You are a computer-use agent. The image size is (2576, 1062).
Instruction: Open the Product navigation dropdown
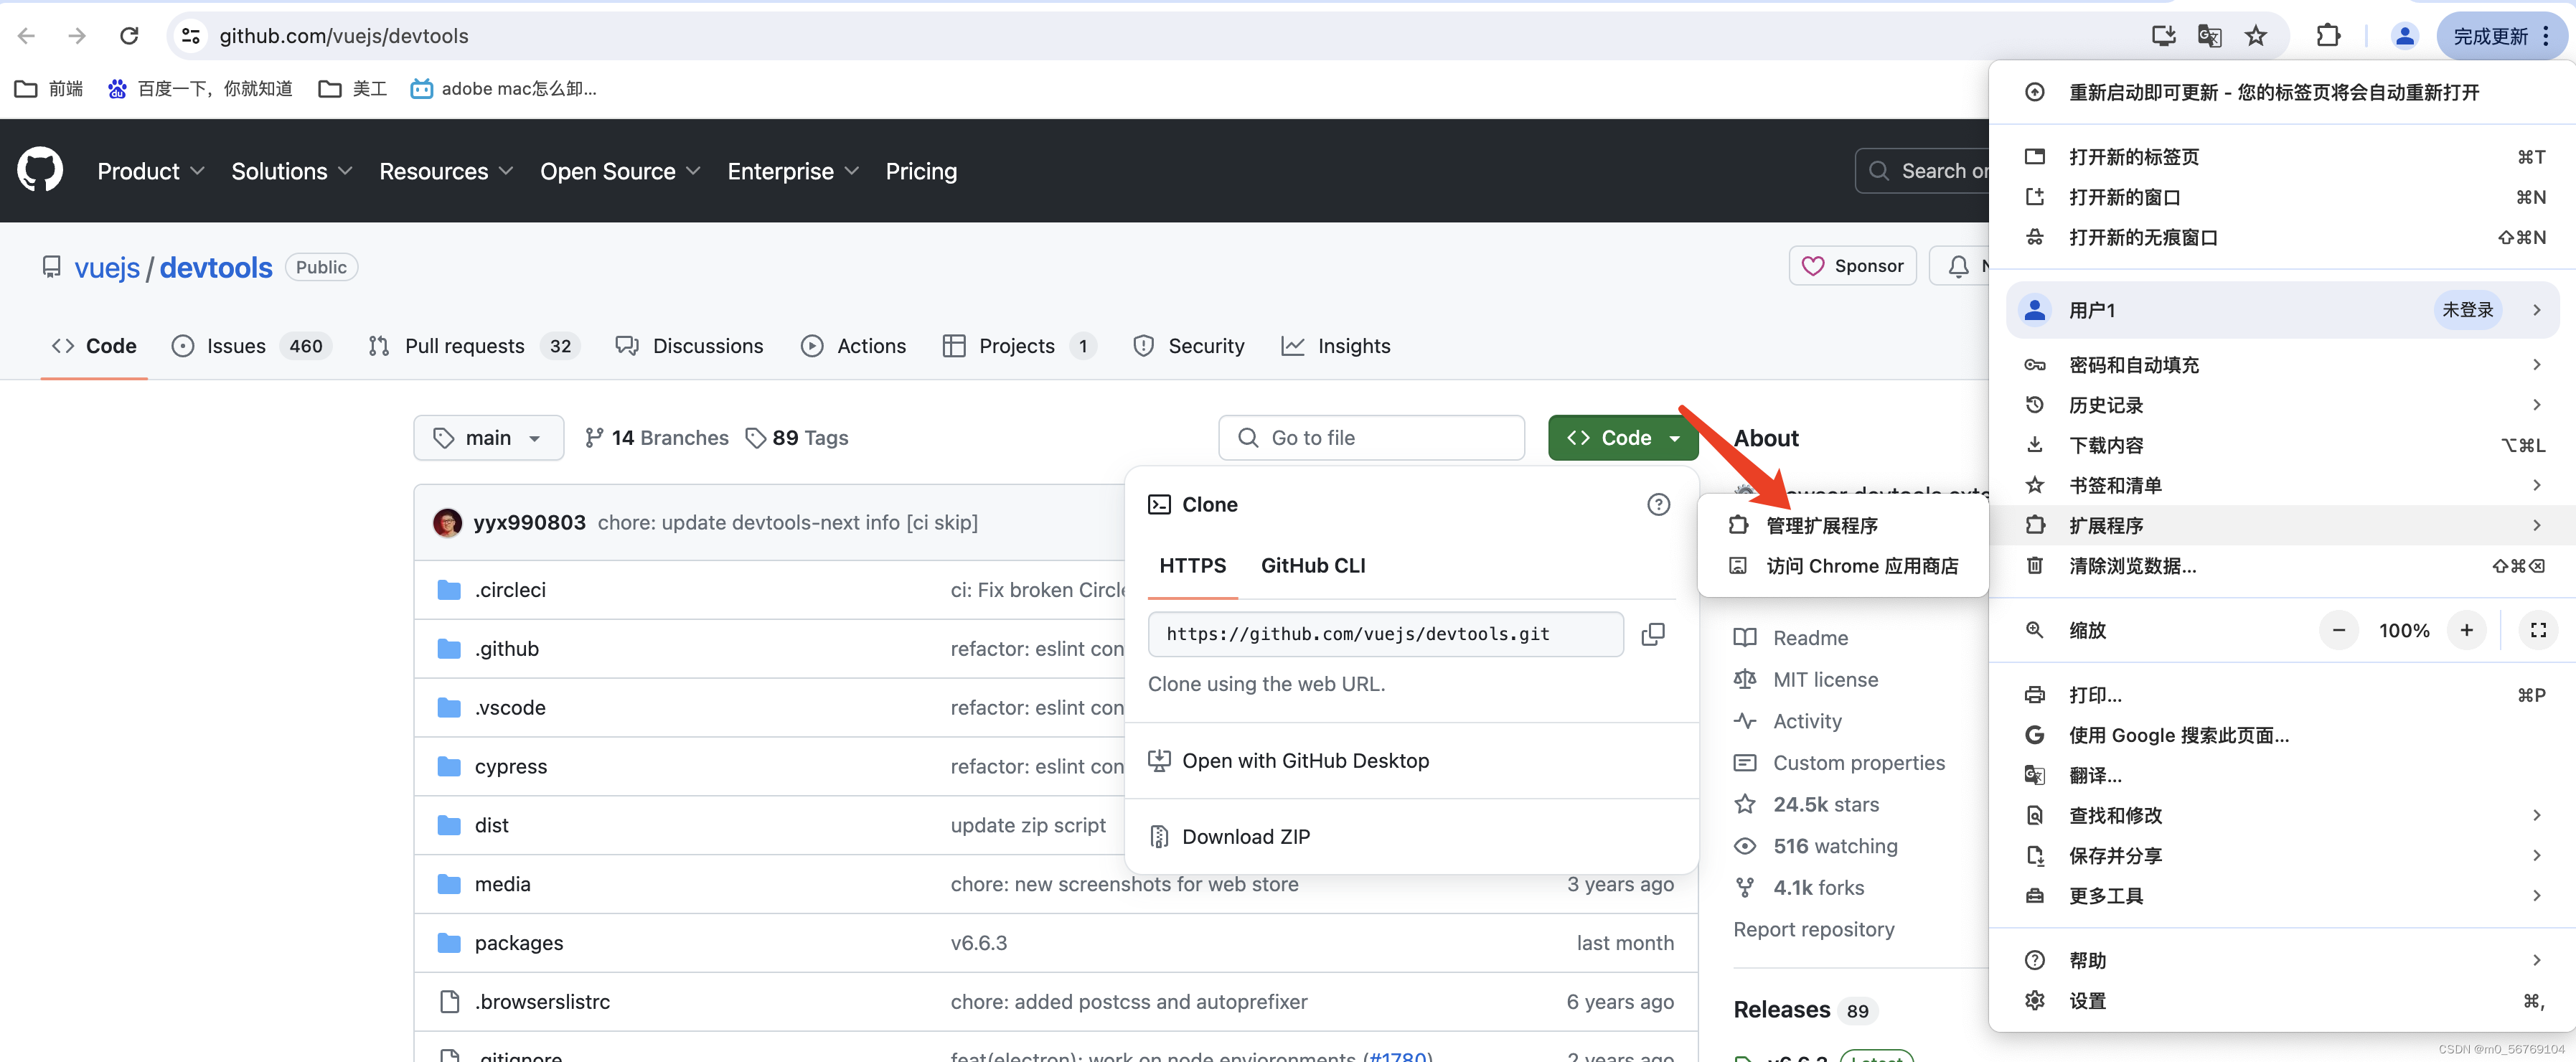point(150,171)
